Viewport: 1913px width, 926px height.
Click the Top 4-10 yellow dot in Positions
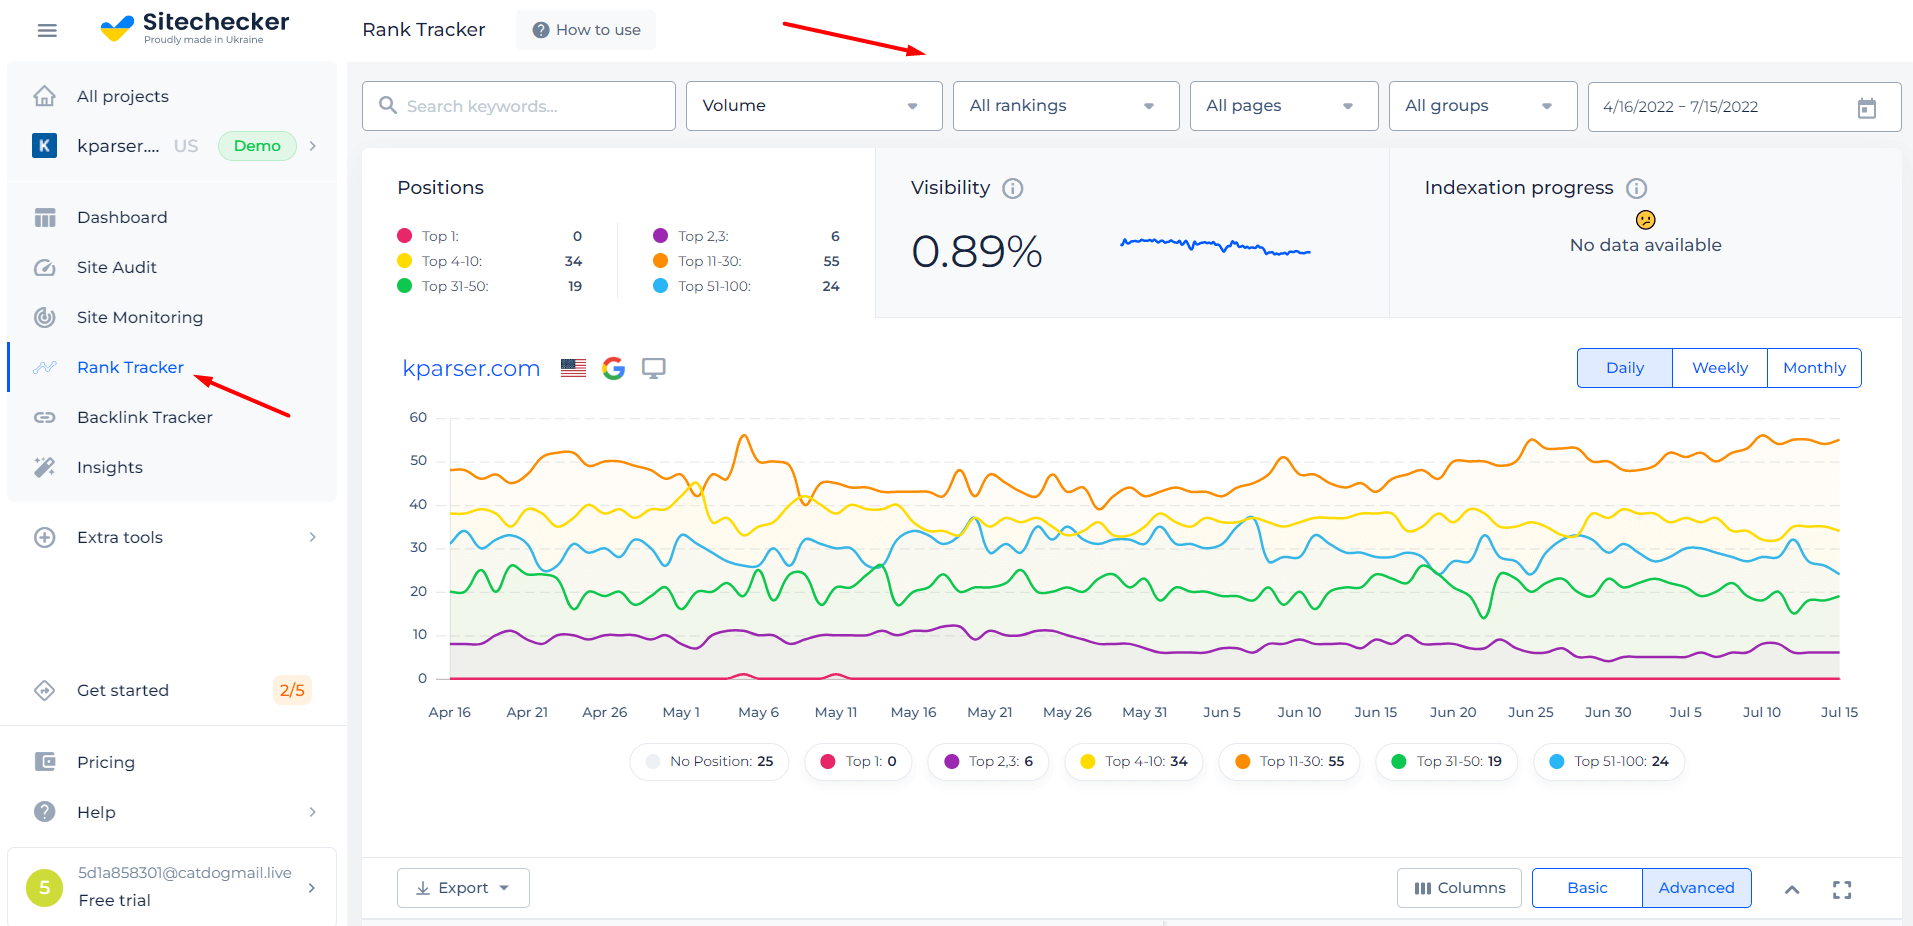tap(405, 261)
